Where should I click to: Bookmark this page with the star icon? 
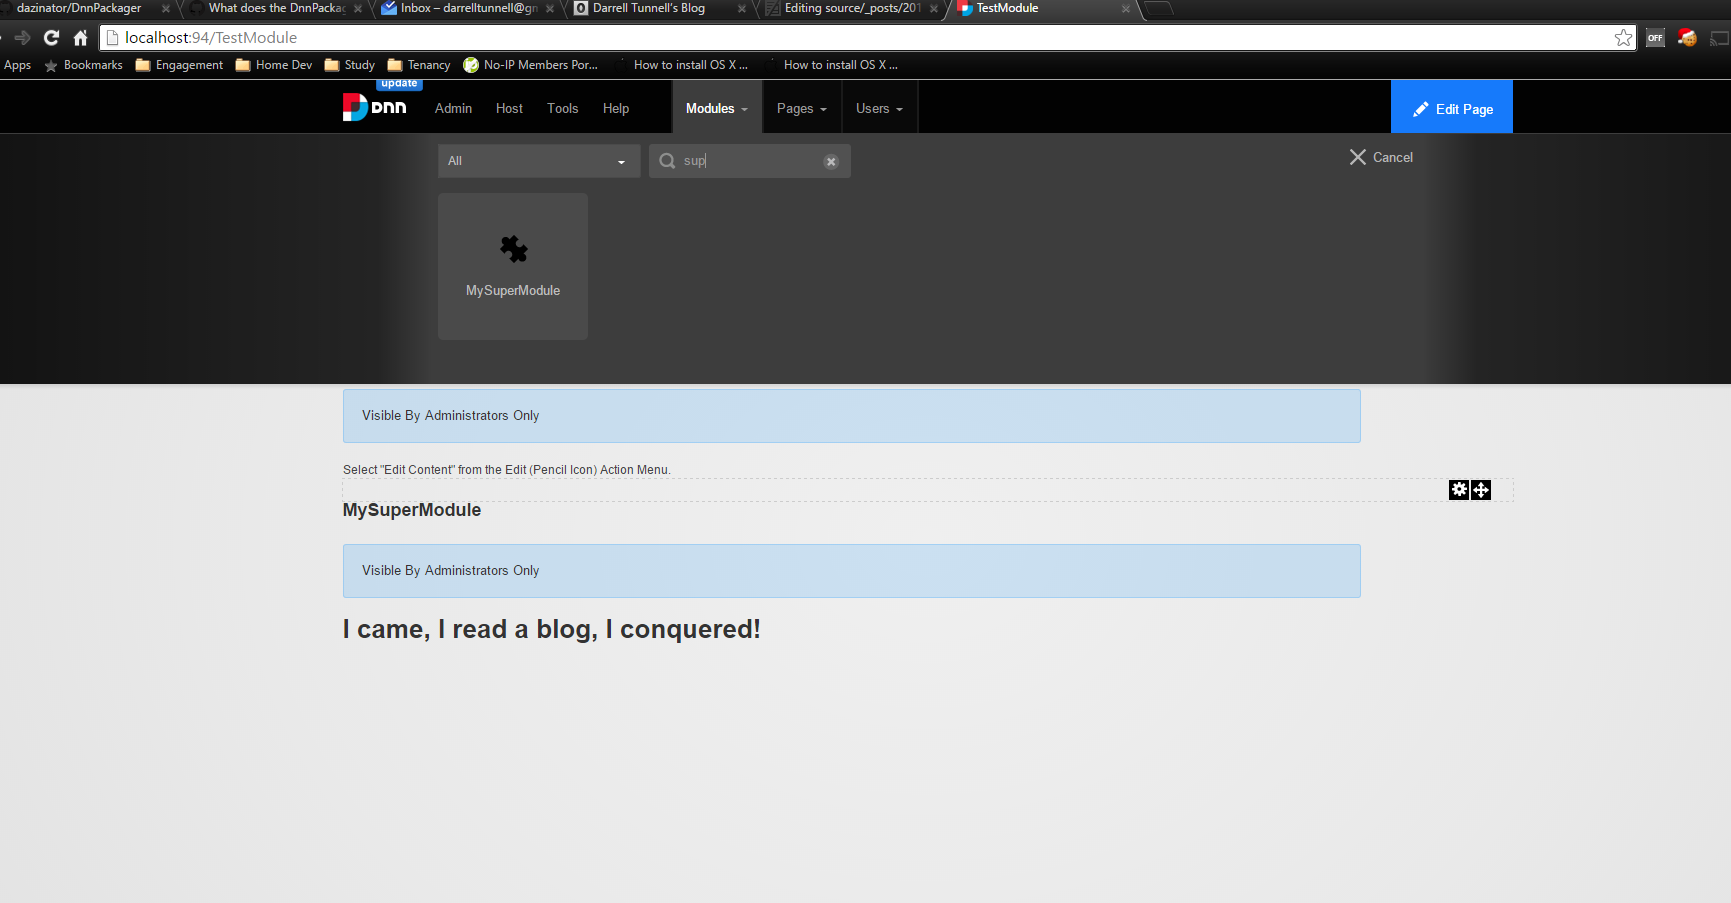(1623, 38)
